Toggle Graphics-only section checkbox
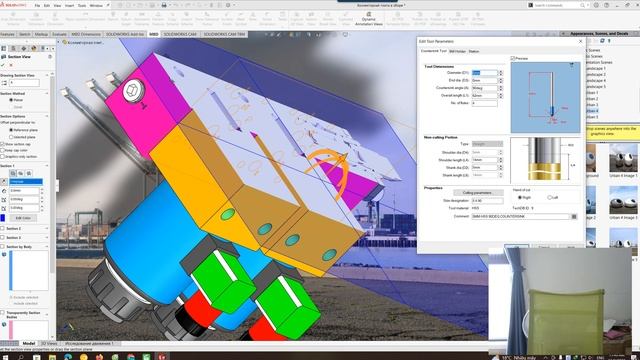 (x=2, y=156)
